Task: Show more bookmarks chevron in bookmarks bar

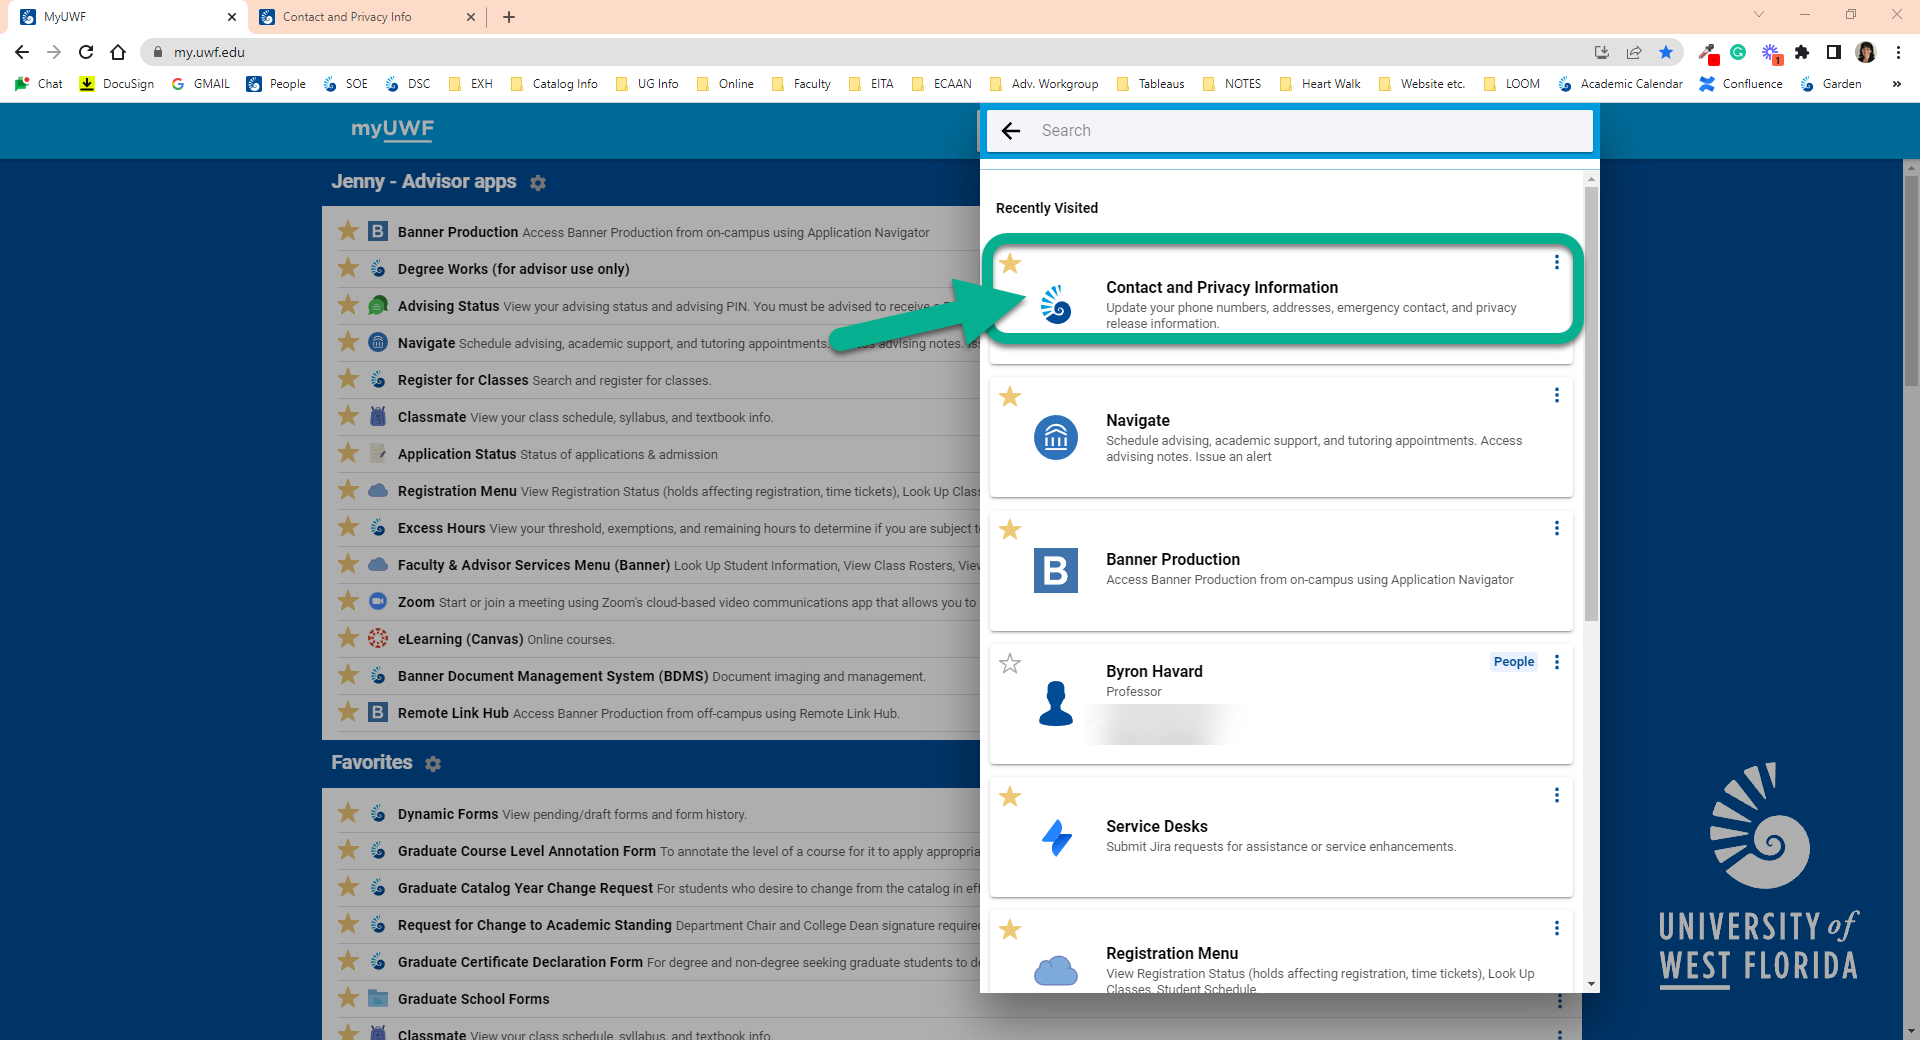Action: (x=1896, y=84)
